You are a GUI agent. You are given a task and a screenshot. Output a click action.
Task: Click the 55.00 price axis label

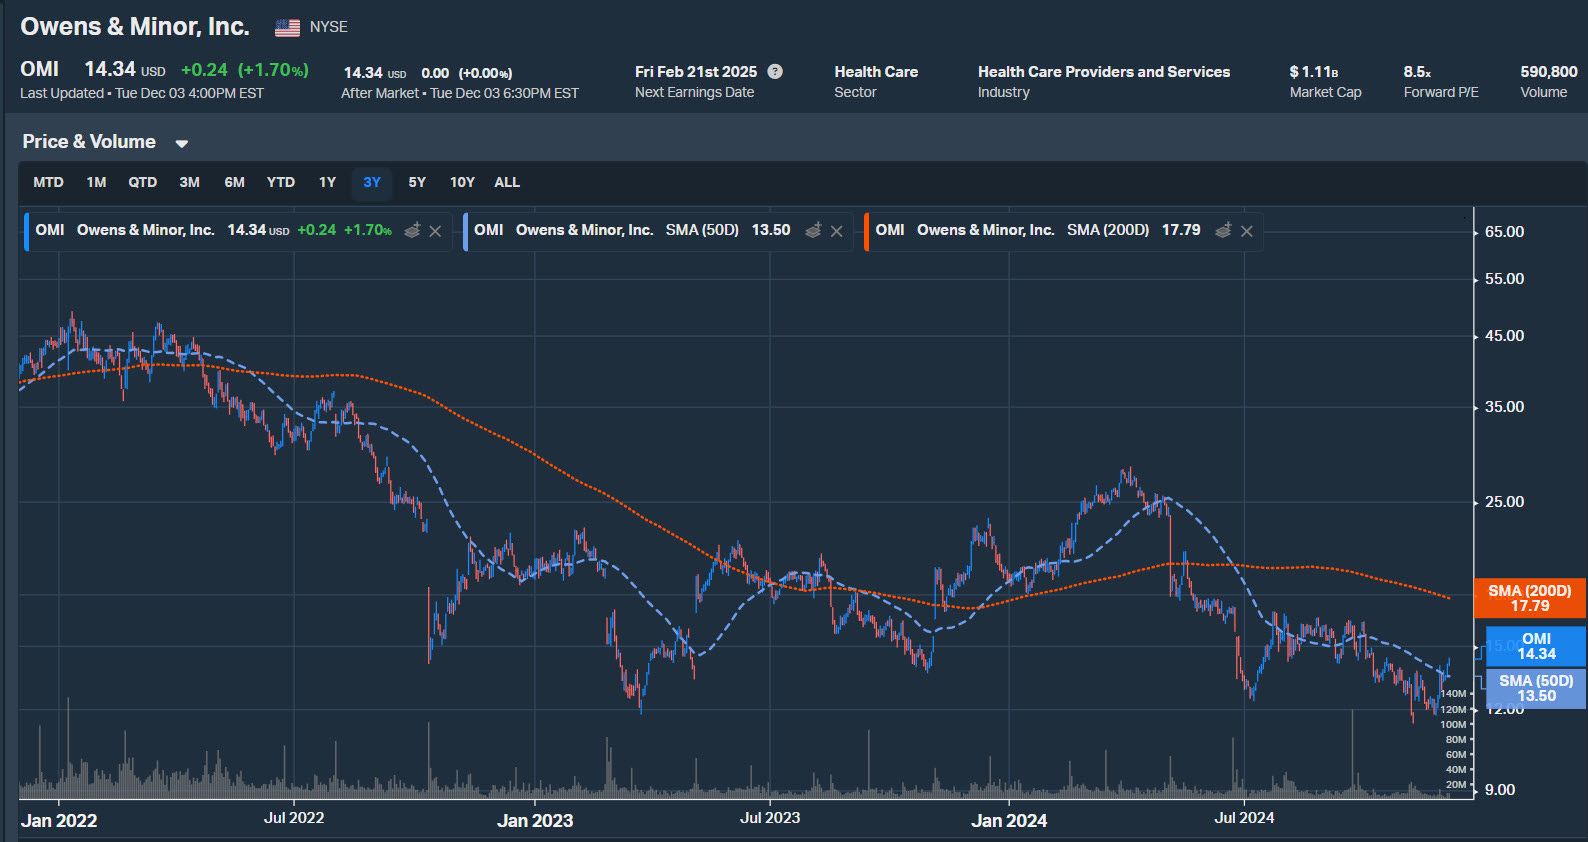(1504, 279)
